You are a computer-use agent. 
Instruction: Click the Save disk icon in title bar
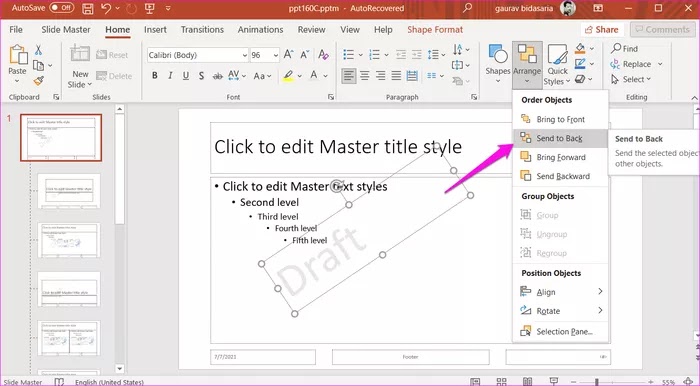tap(88, 8)
